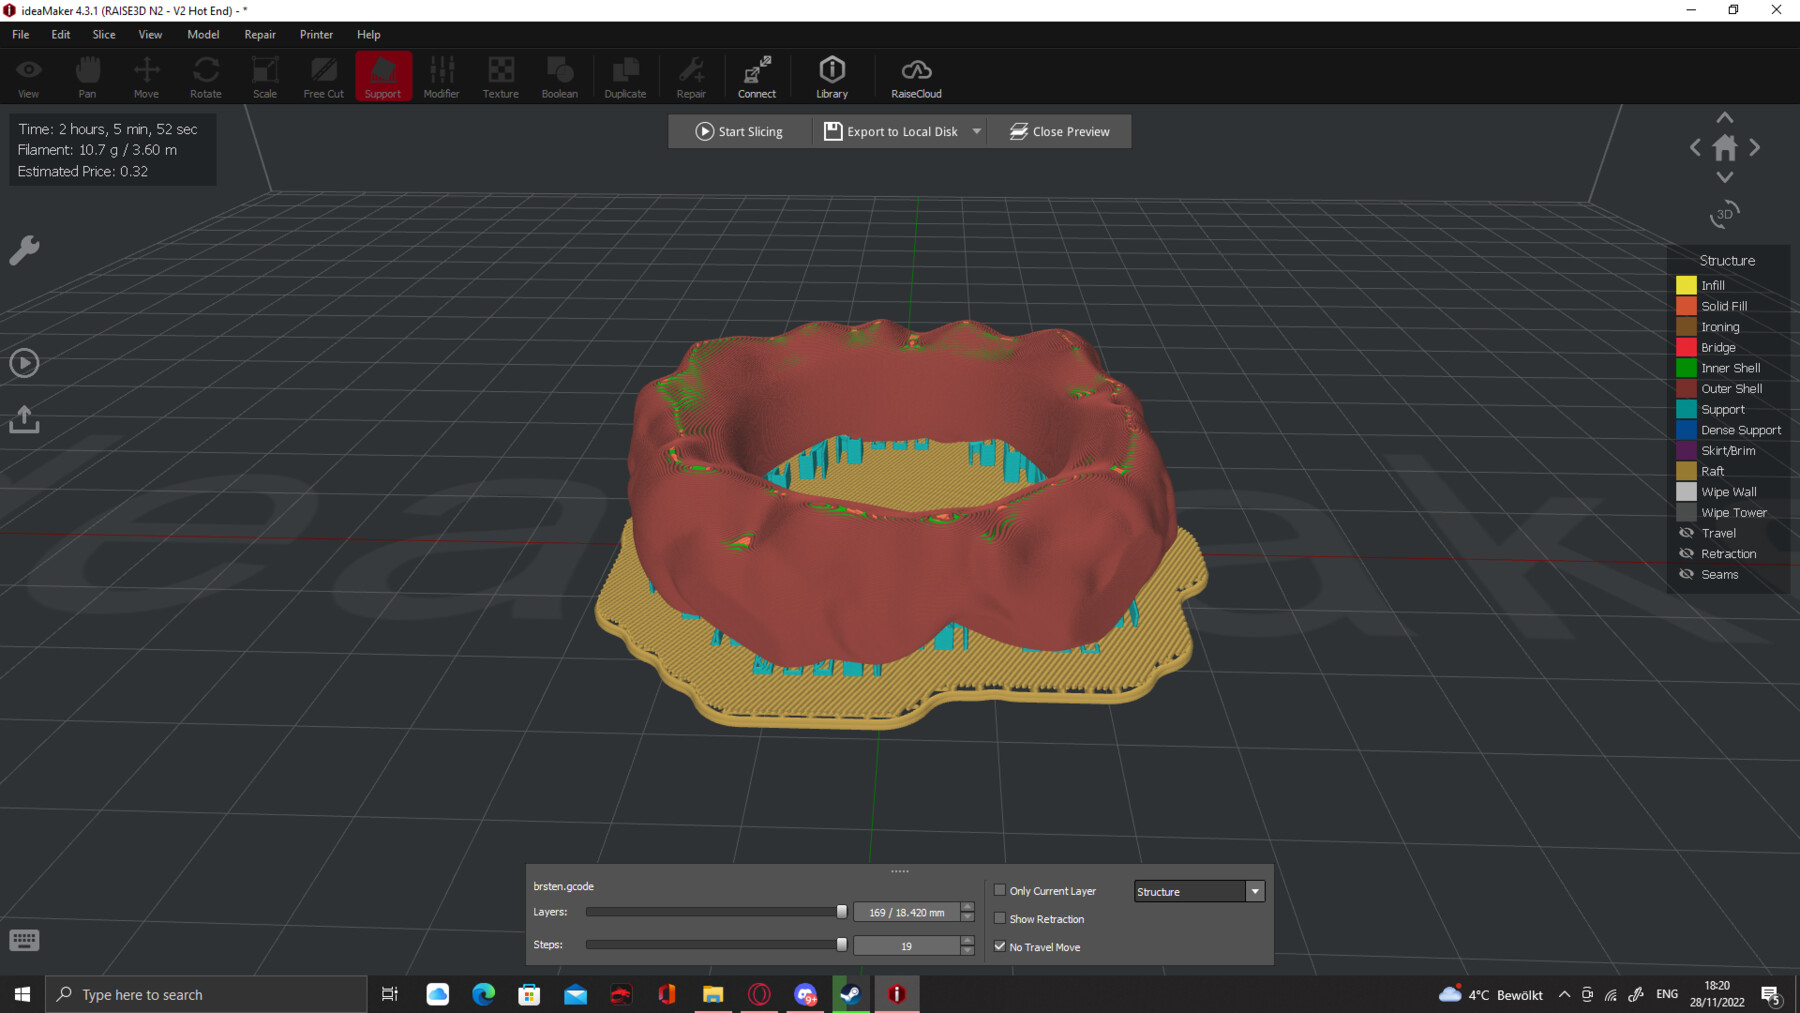Open slicing settings via the wrench icon
Screen dimensions: 1800x1013
click(24, 250)
